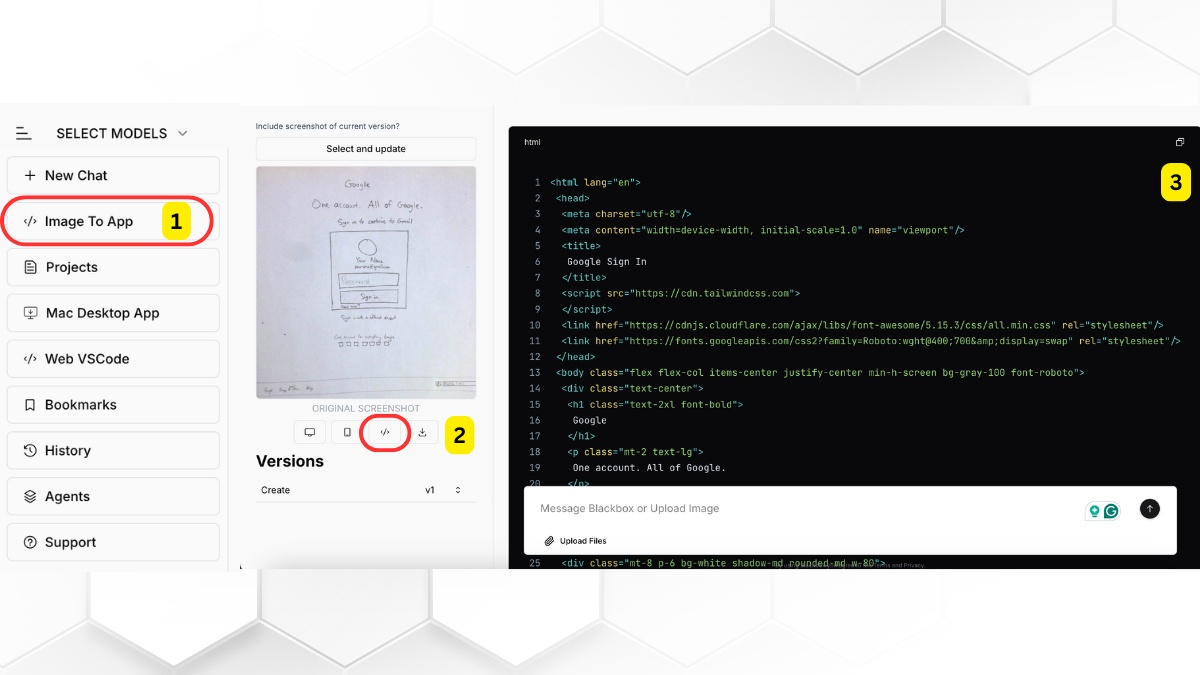The width and height of the screenshot is (1200, 675).
Task: Switch to mobile preview icon
Action: (x=347, y=432)
